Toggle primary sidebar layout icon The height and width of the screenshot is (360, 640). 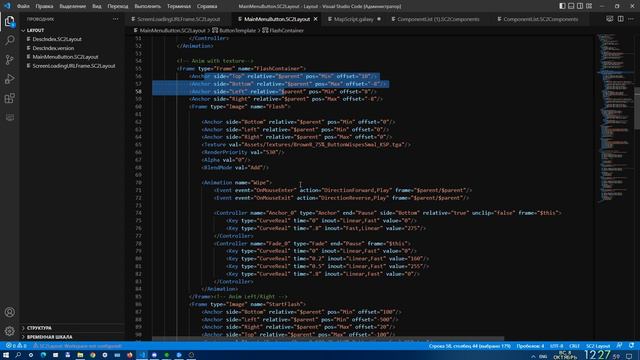(562, 6)
